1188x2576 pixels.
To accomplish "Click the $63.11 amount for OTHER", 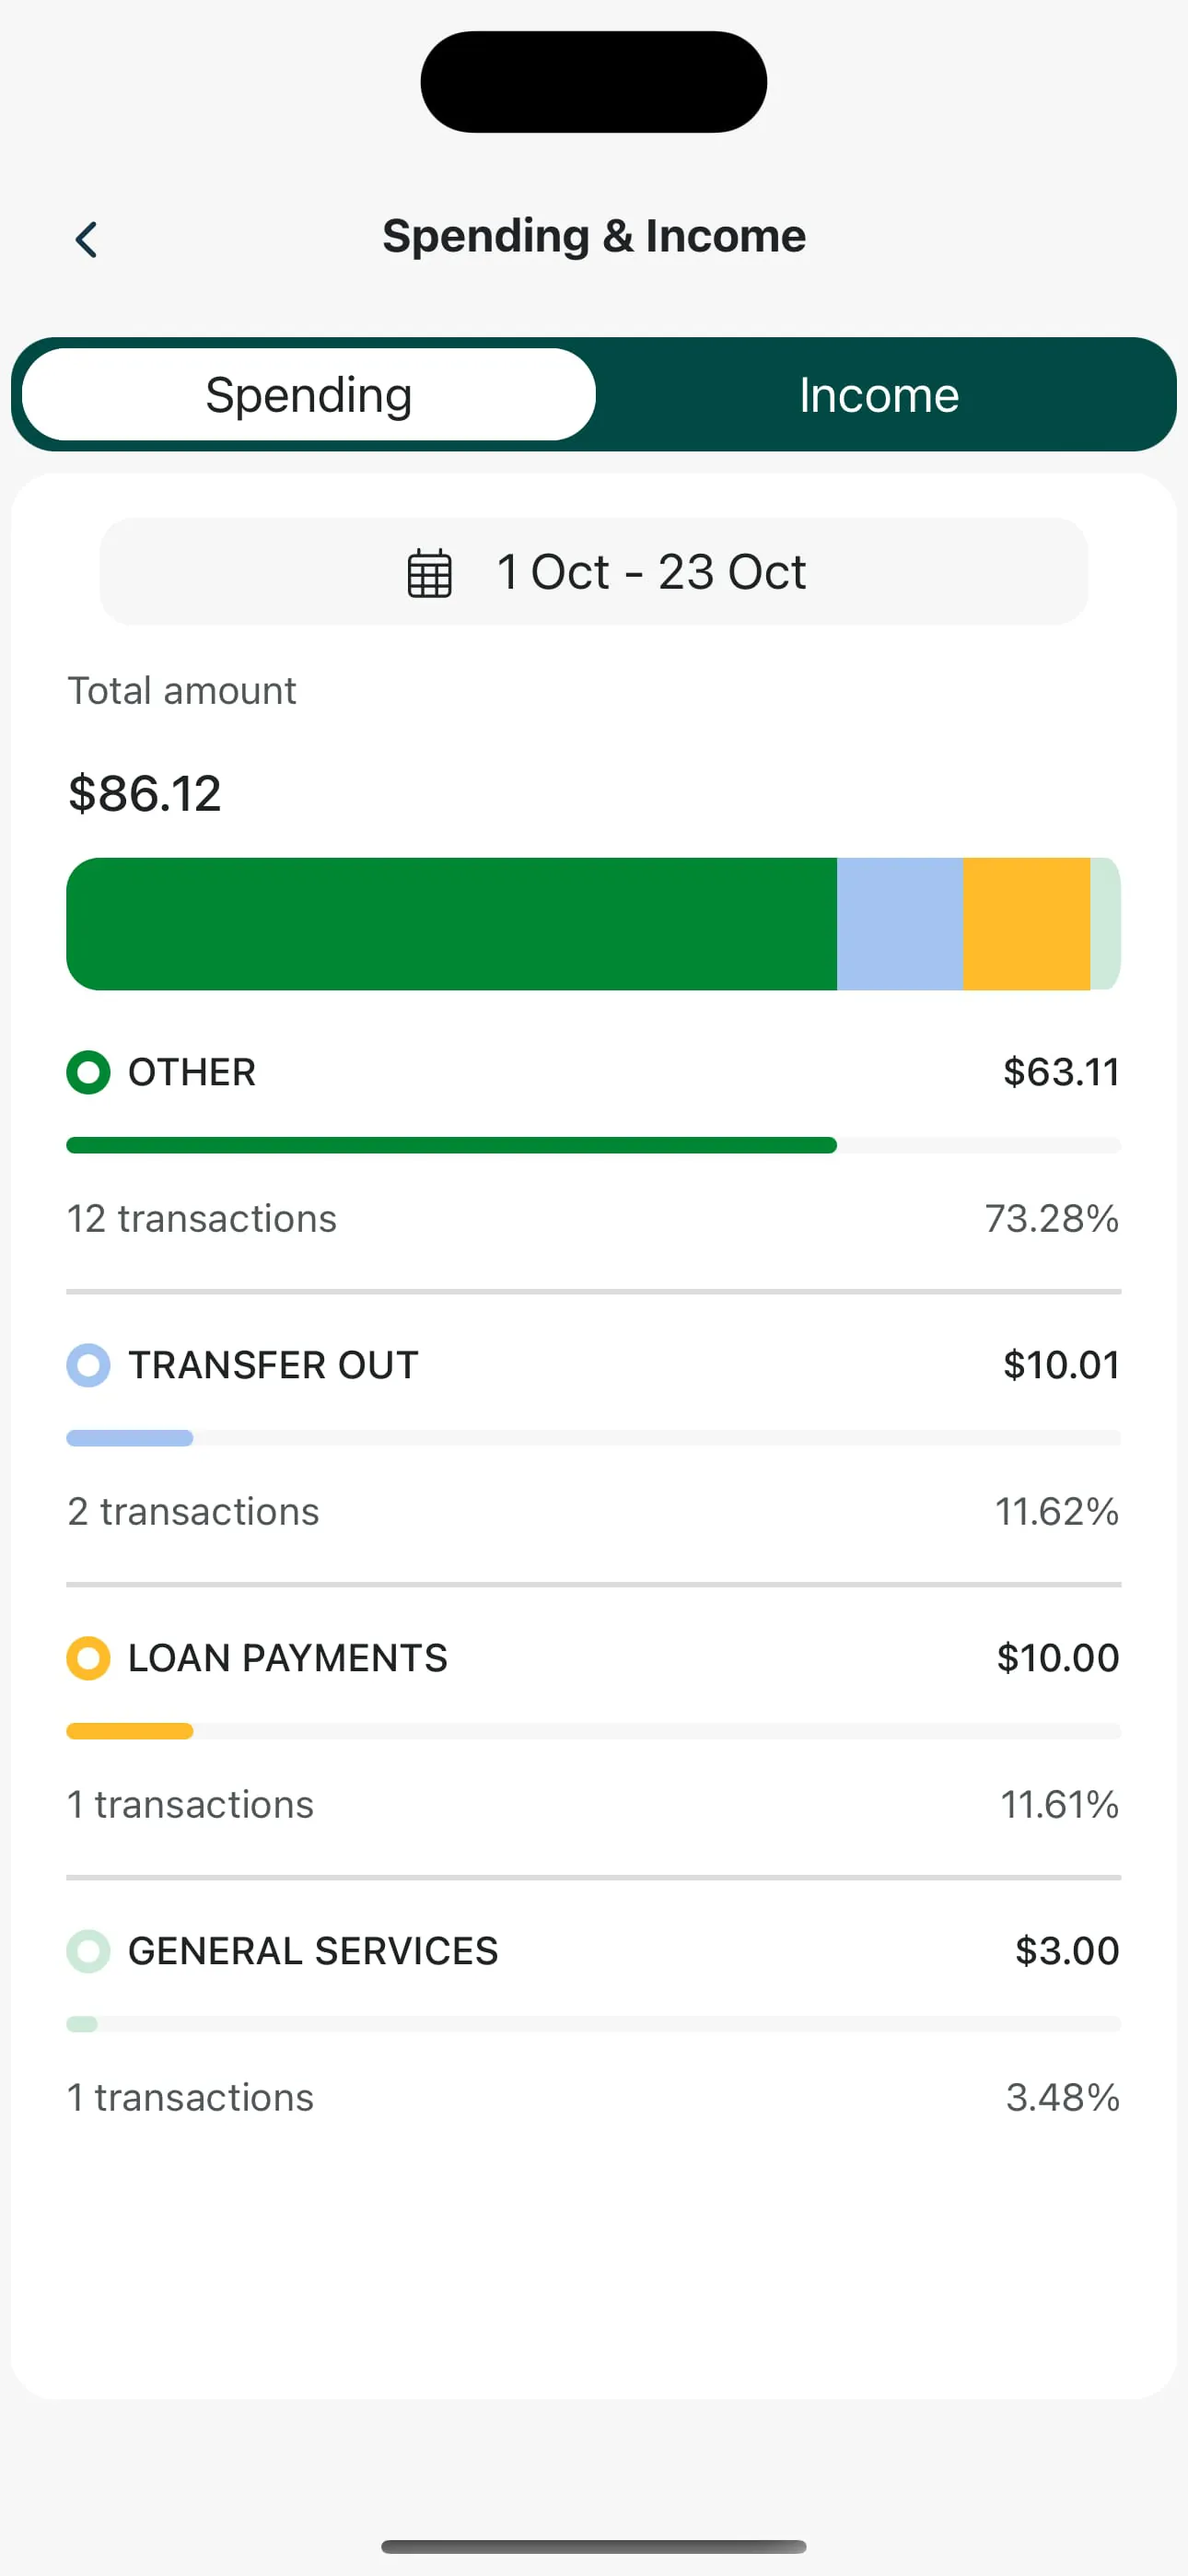I will click(1061, 1072).
